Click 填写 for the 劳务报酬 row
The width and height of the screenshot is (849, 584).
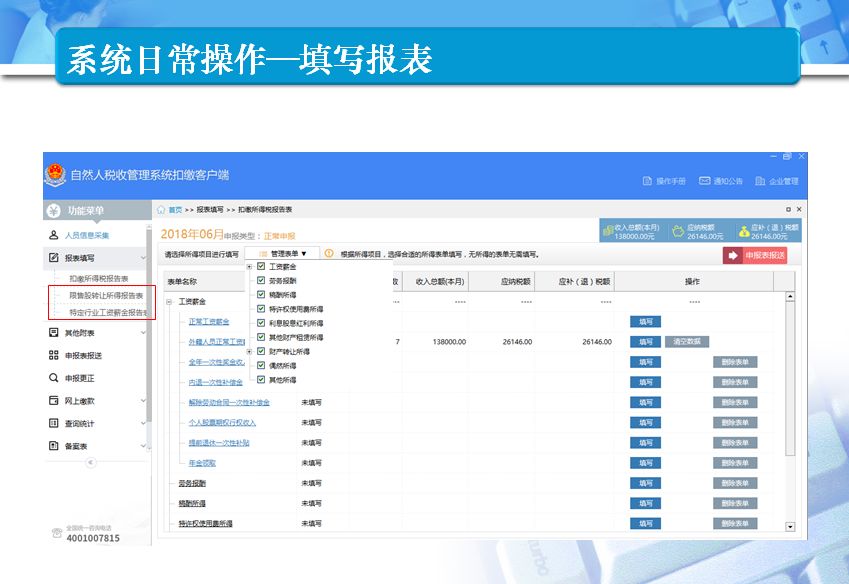pyautogui.click(x=645, y=483)
